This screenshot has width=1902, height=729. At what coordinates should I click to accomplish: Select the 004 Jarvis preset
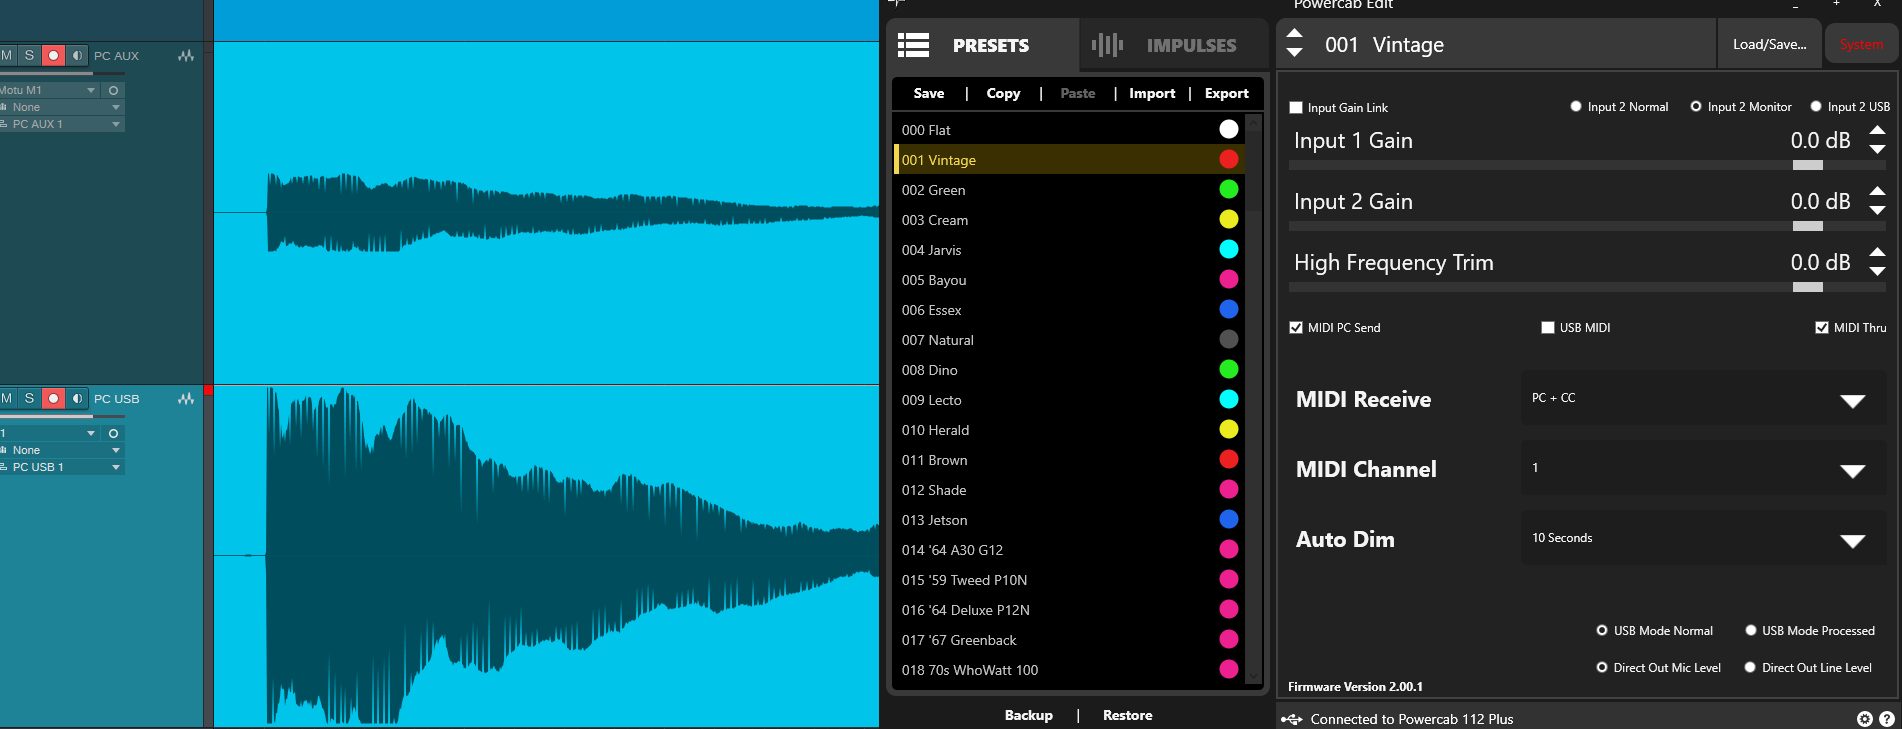click(932, 250)
